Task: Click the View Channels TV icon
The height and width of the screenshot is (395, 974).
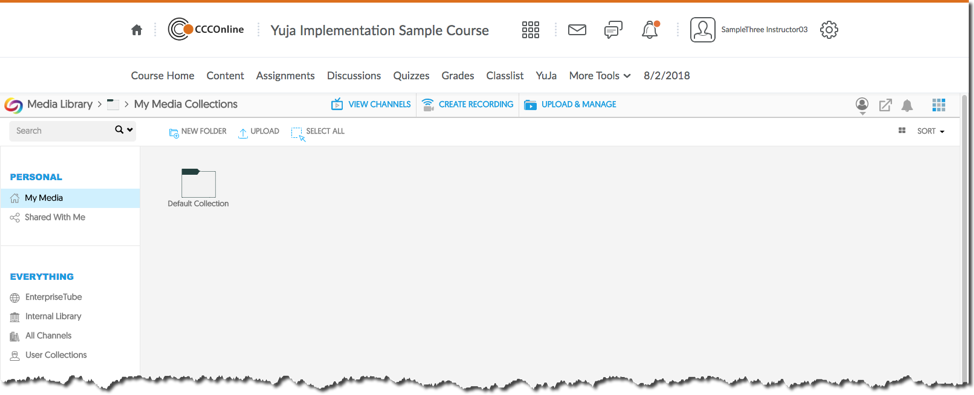Action: click(337, 104)
